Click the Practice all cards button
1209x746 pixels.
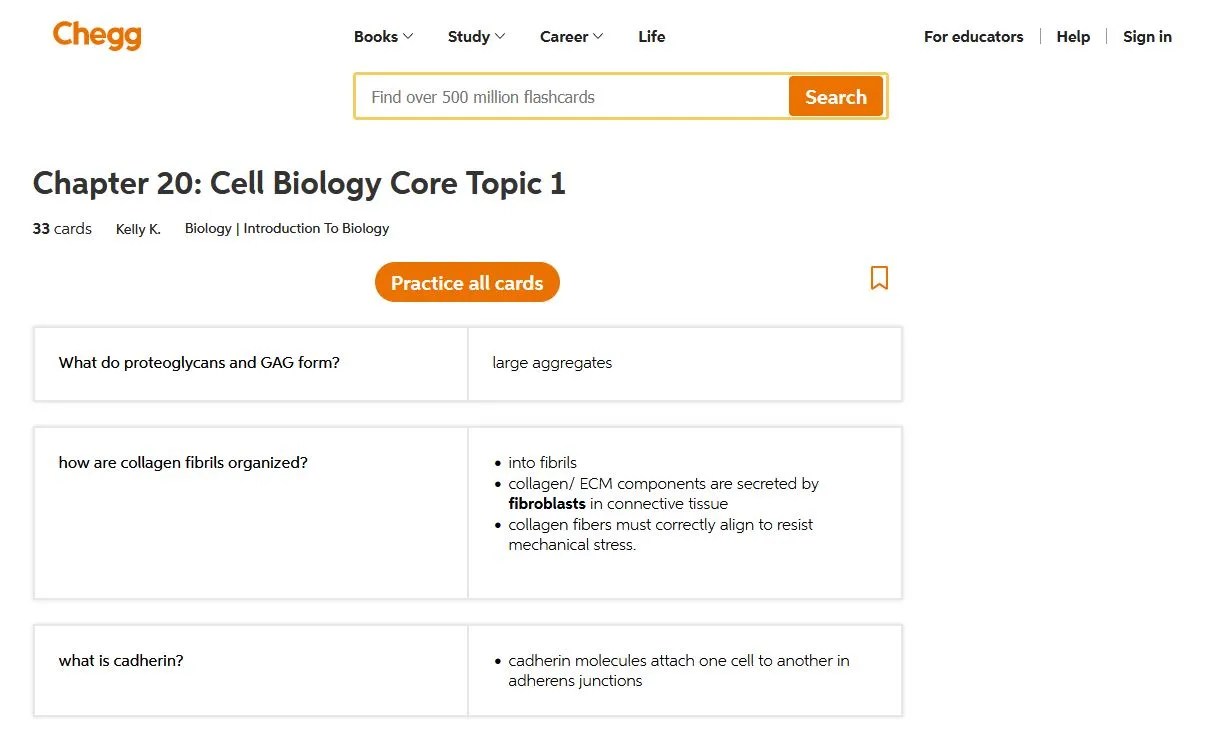click(x=466, y=282)
